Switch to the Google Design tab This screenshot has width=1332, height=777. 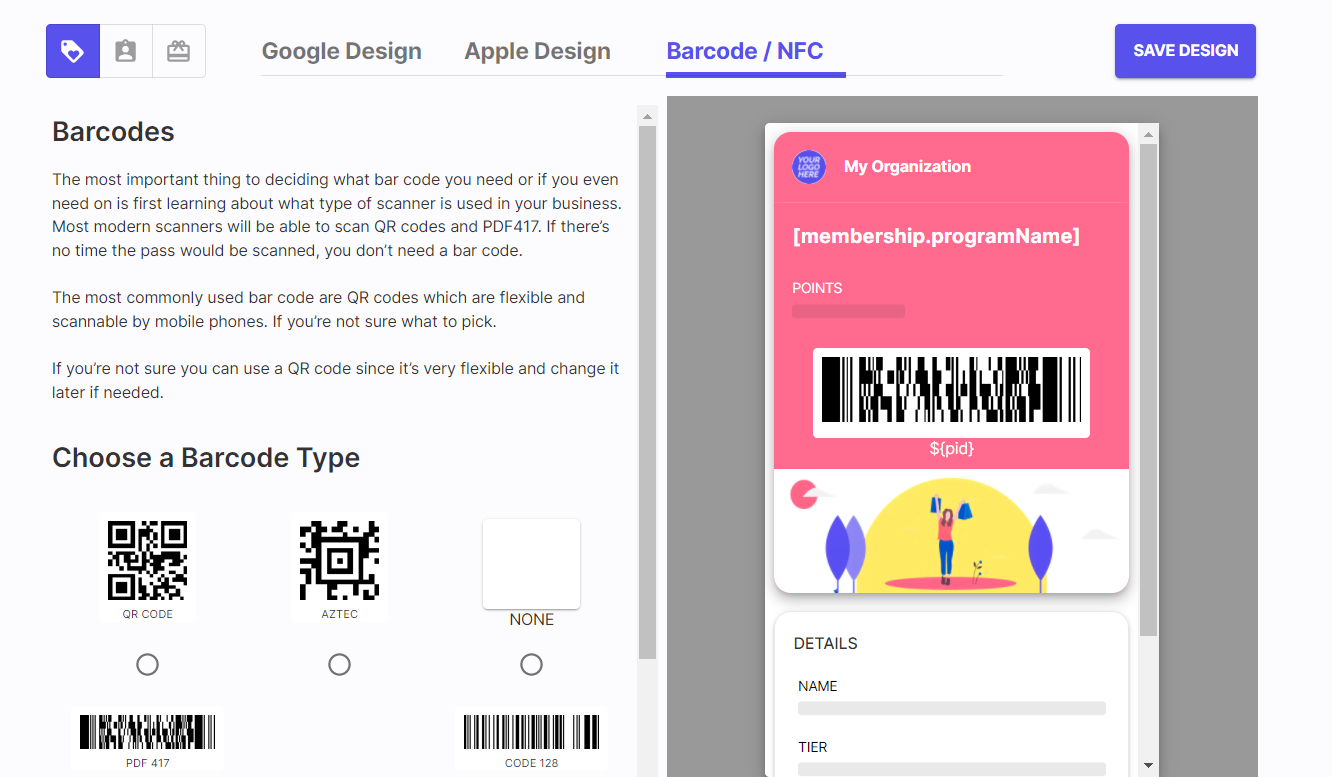[x=342, y=51]
